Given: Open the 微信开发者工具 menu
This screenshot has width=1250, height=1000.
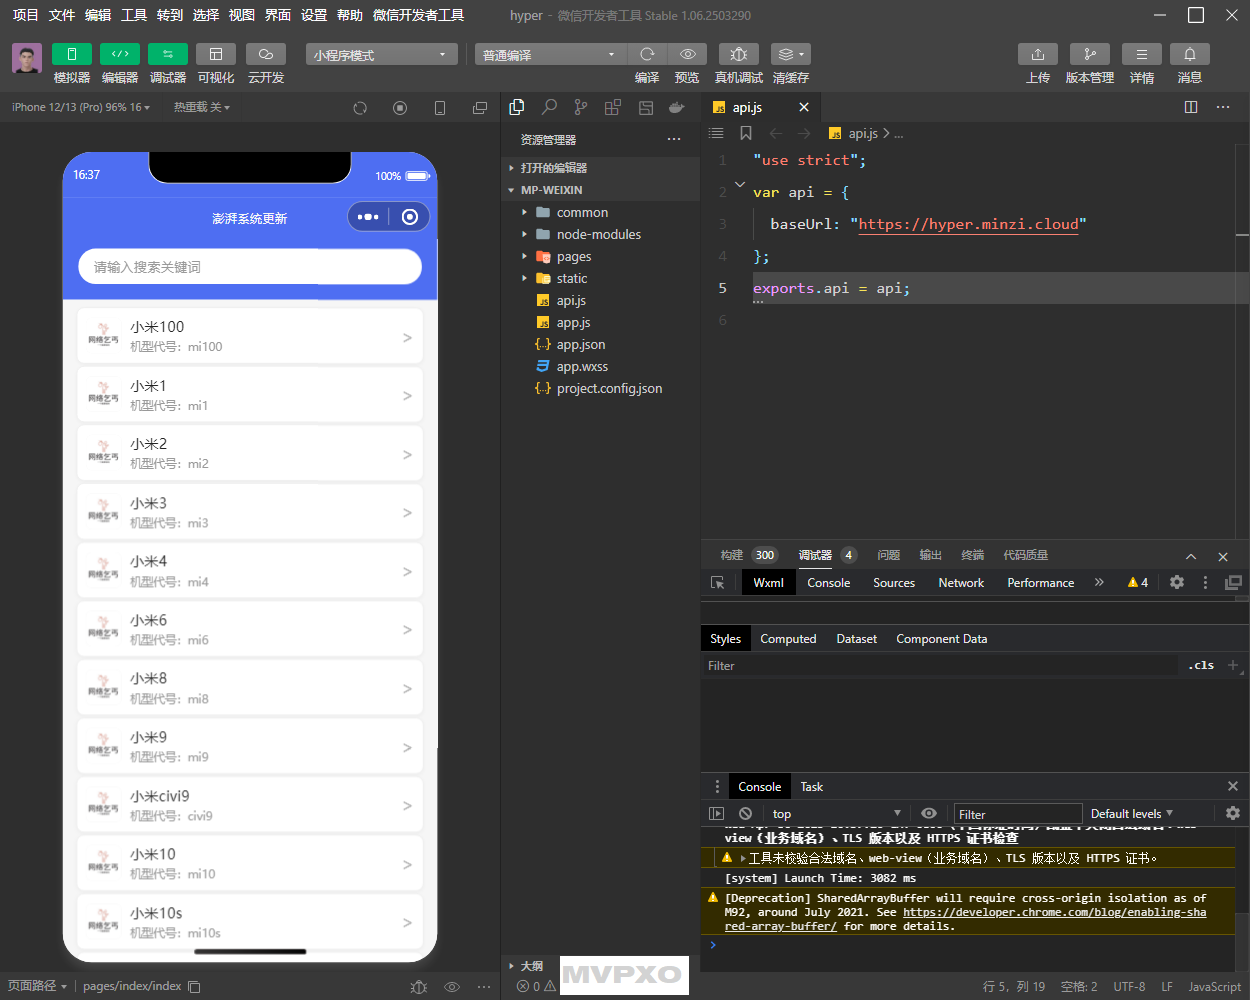Looking at the screenshot, I should [418, 15].
